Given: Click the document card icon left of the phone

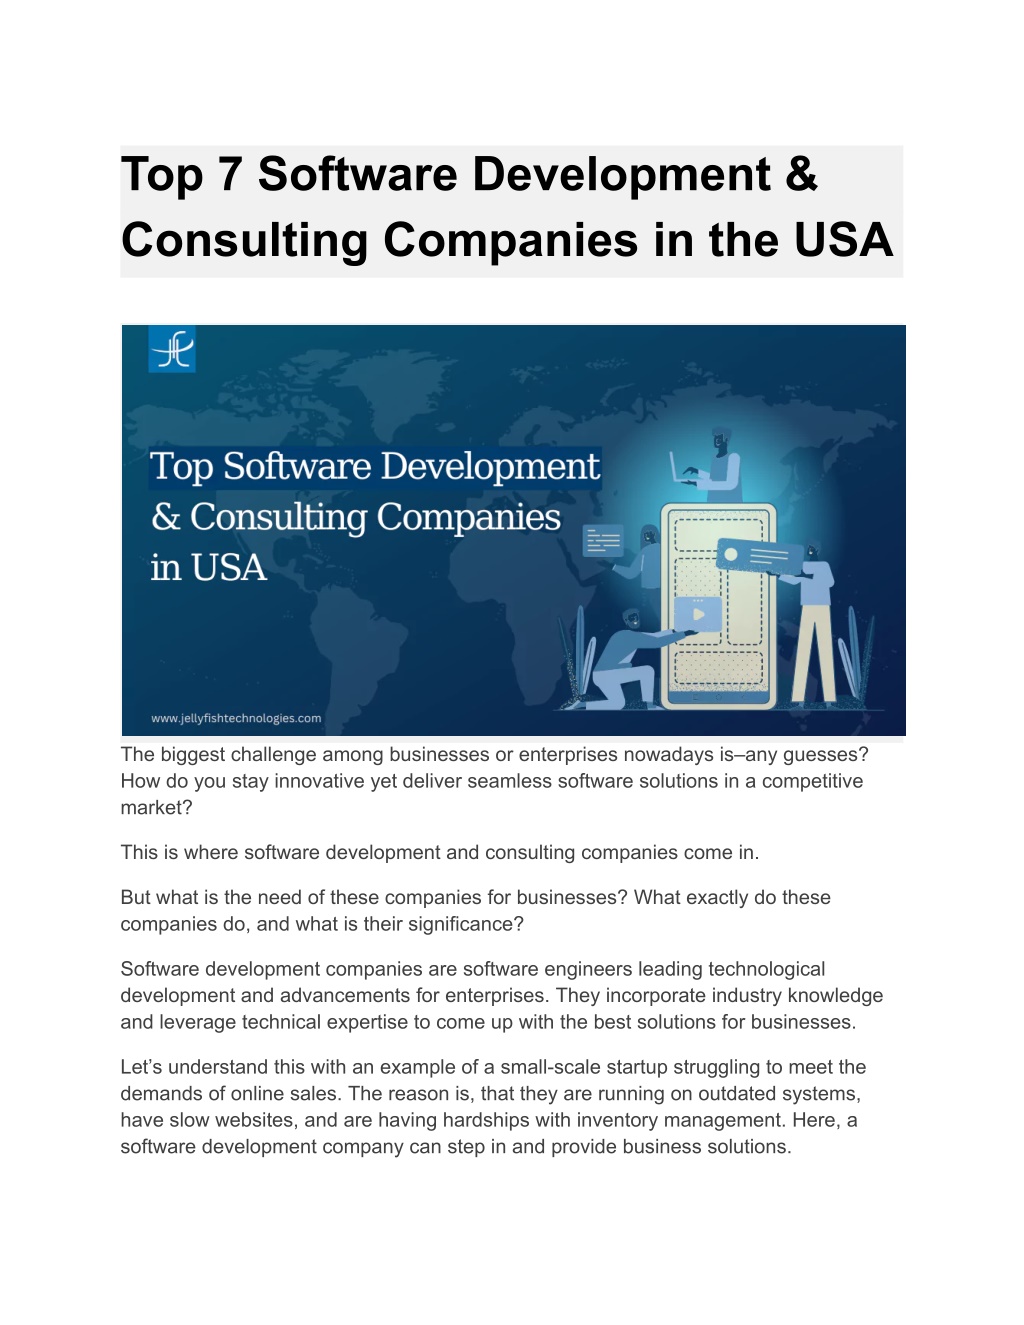Looking at the screenshot, I should (x=603, y=541).
